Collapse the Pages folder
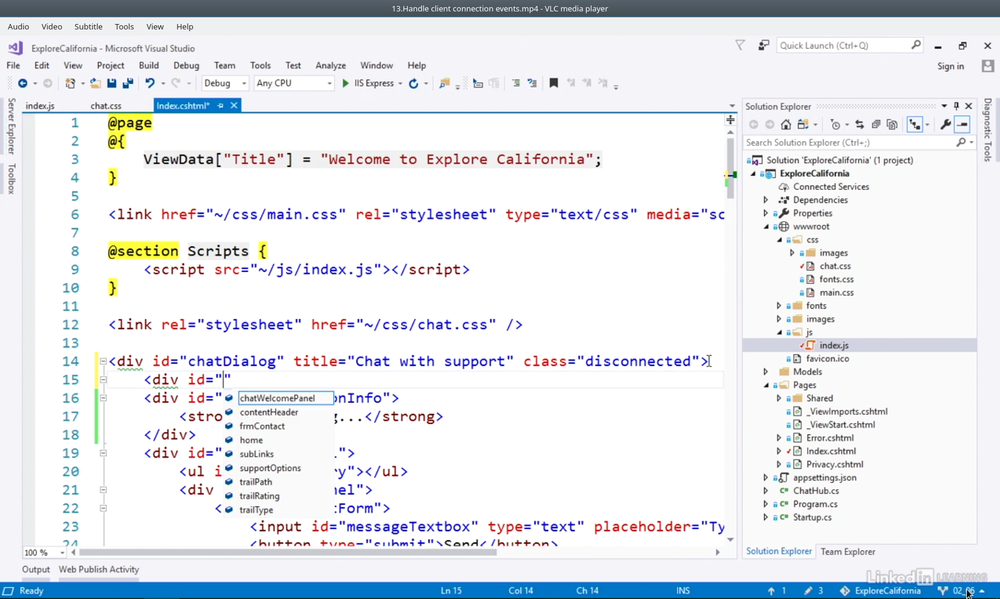 pyautogui.click(x=767, y=385)
